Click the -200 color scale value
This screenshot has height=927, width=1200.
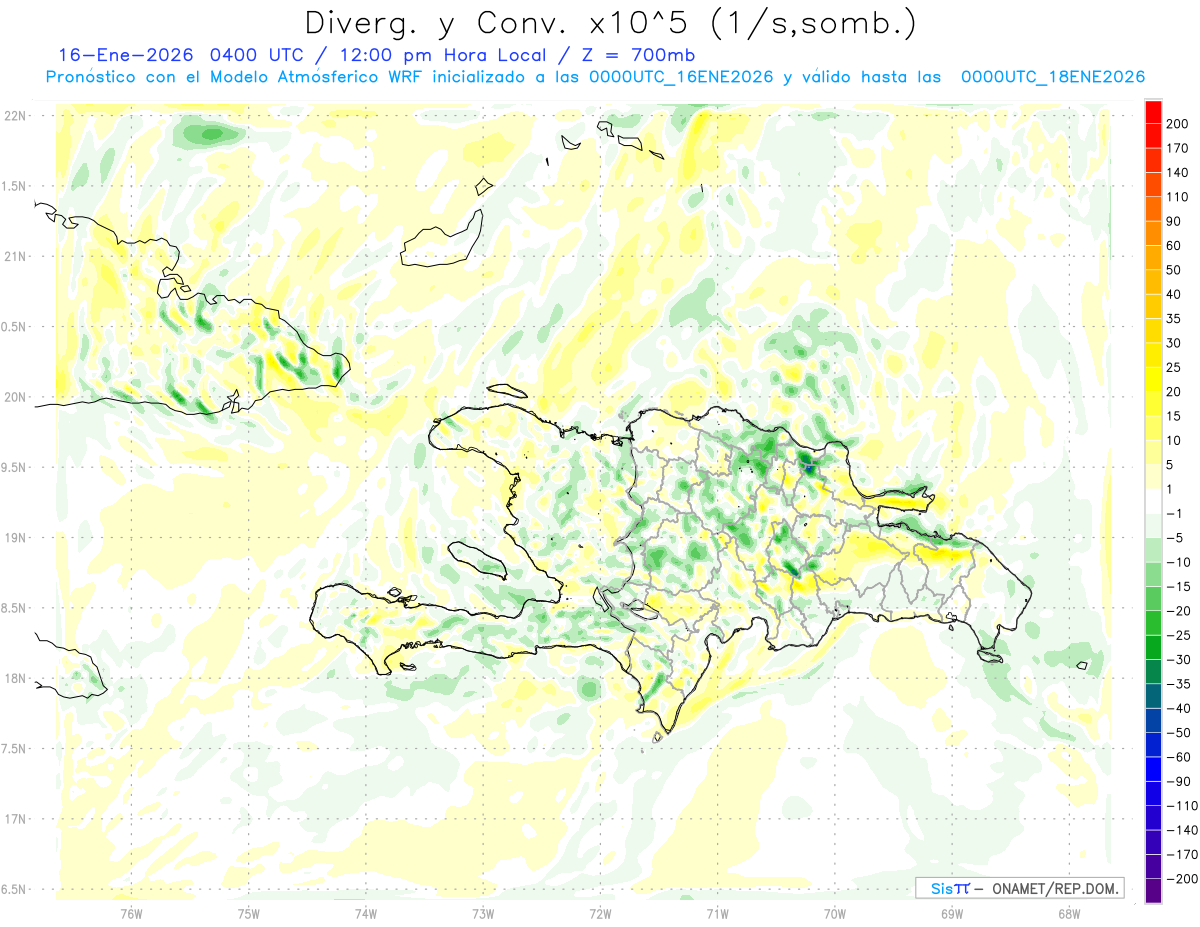coord(1184,878)
